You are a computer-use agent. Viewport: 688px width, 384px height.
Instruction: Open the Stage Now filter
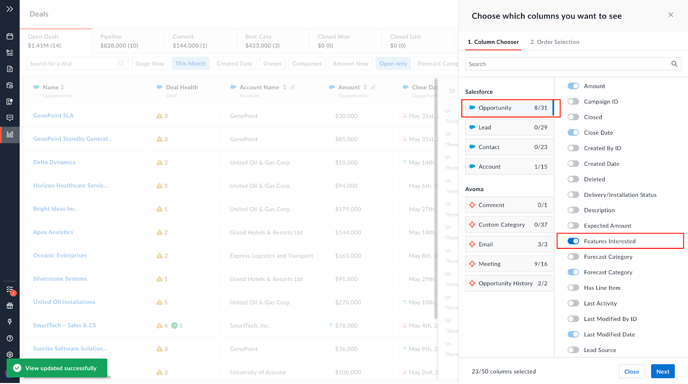150,64
